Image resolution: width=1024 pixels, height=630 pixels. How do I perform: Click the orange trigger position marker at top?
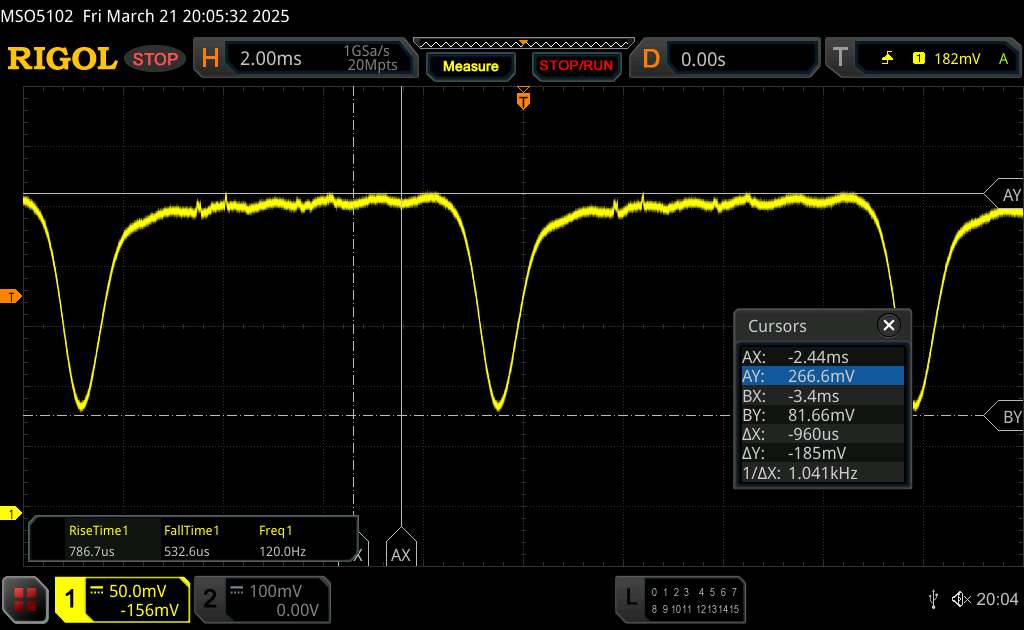pos(522,99)
